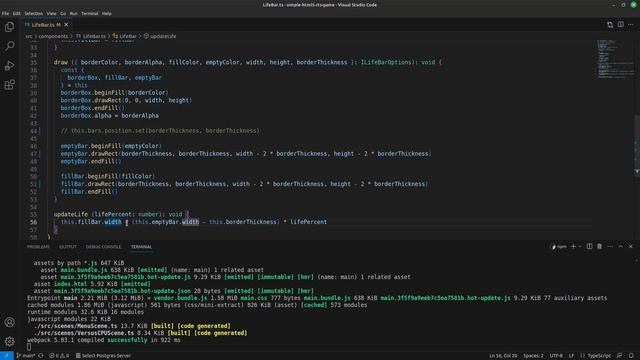
Task: Open the changes compare icon in the editor toolbar
Action: coord(610,25)
